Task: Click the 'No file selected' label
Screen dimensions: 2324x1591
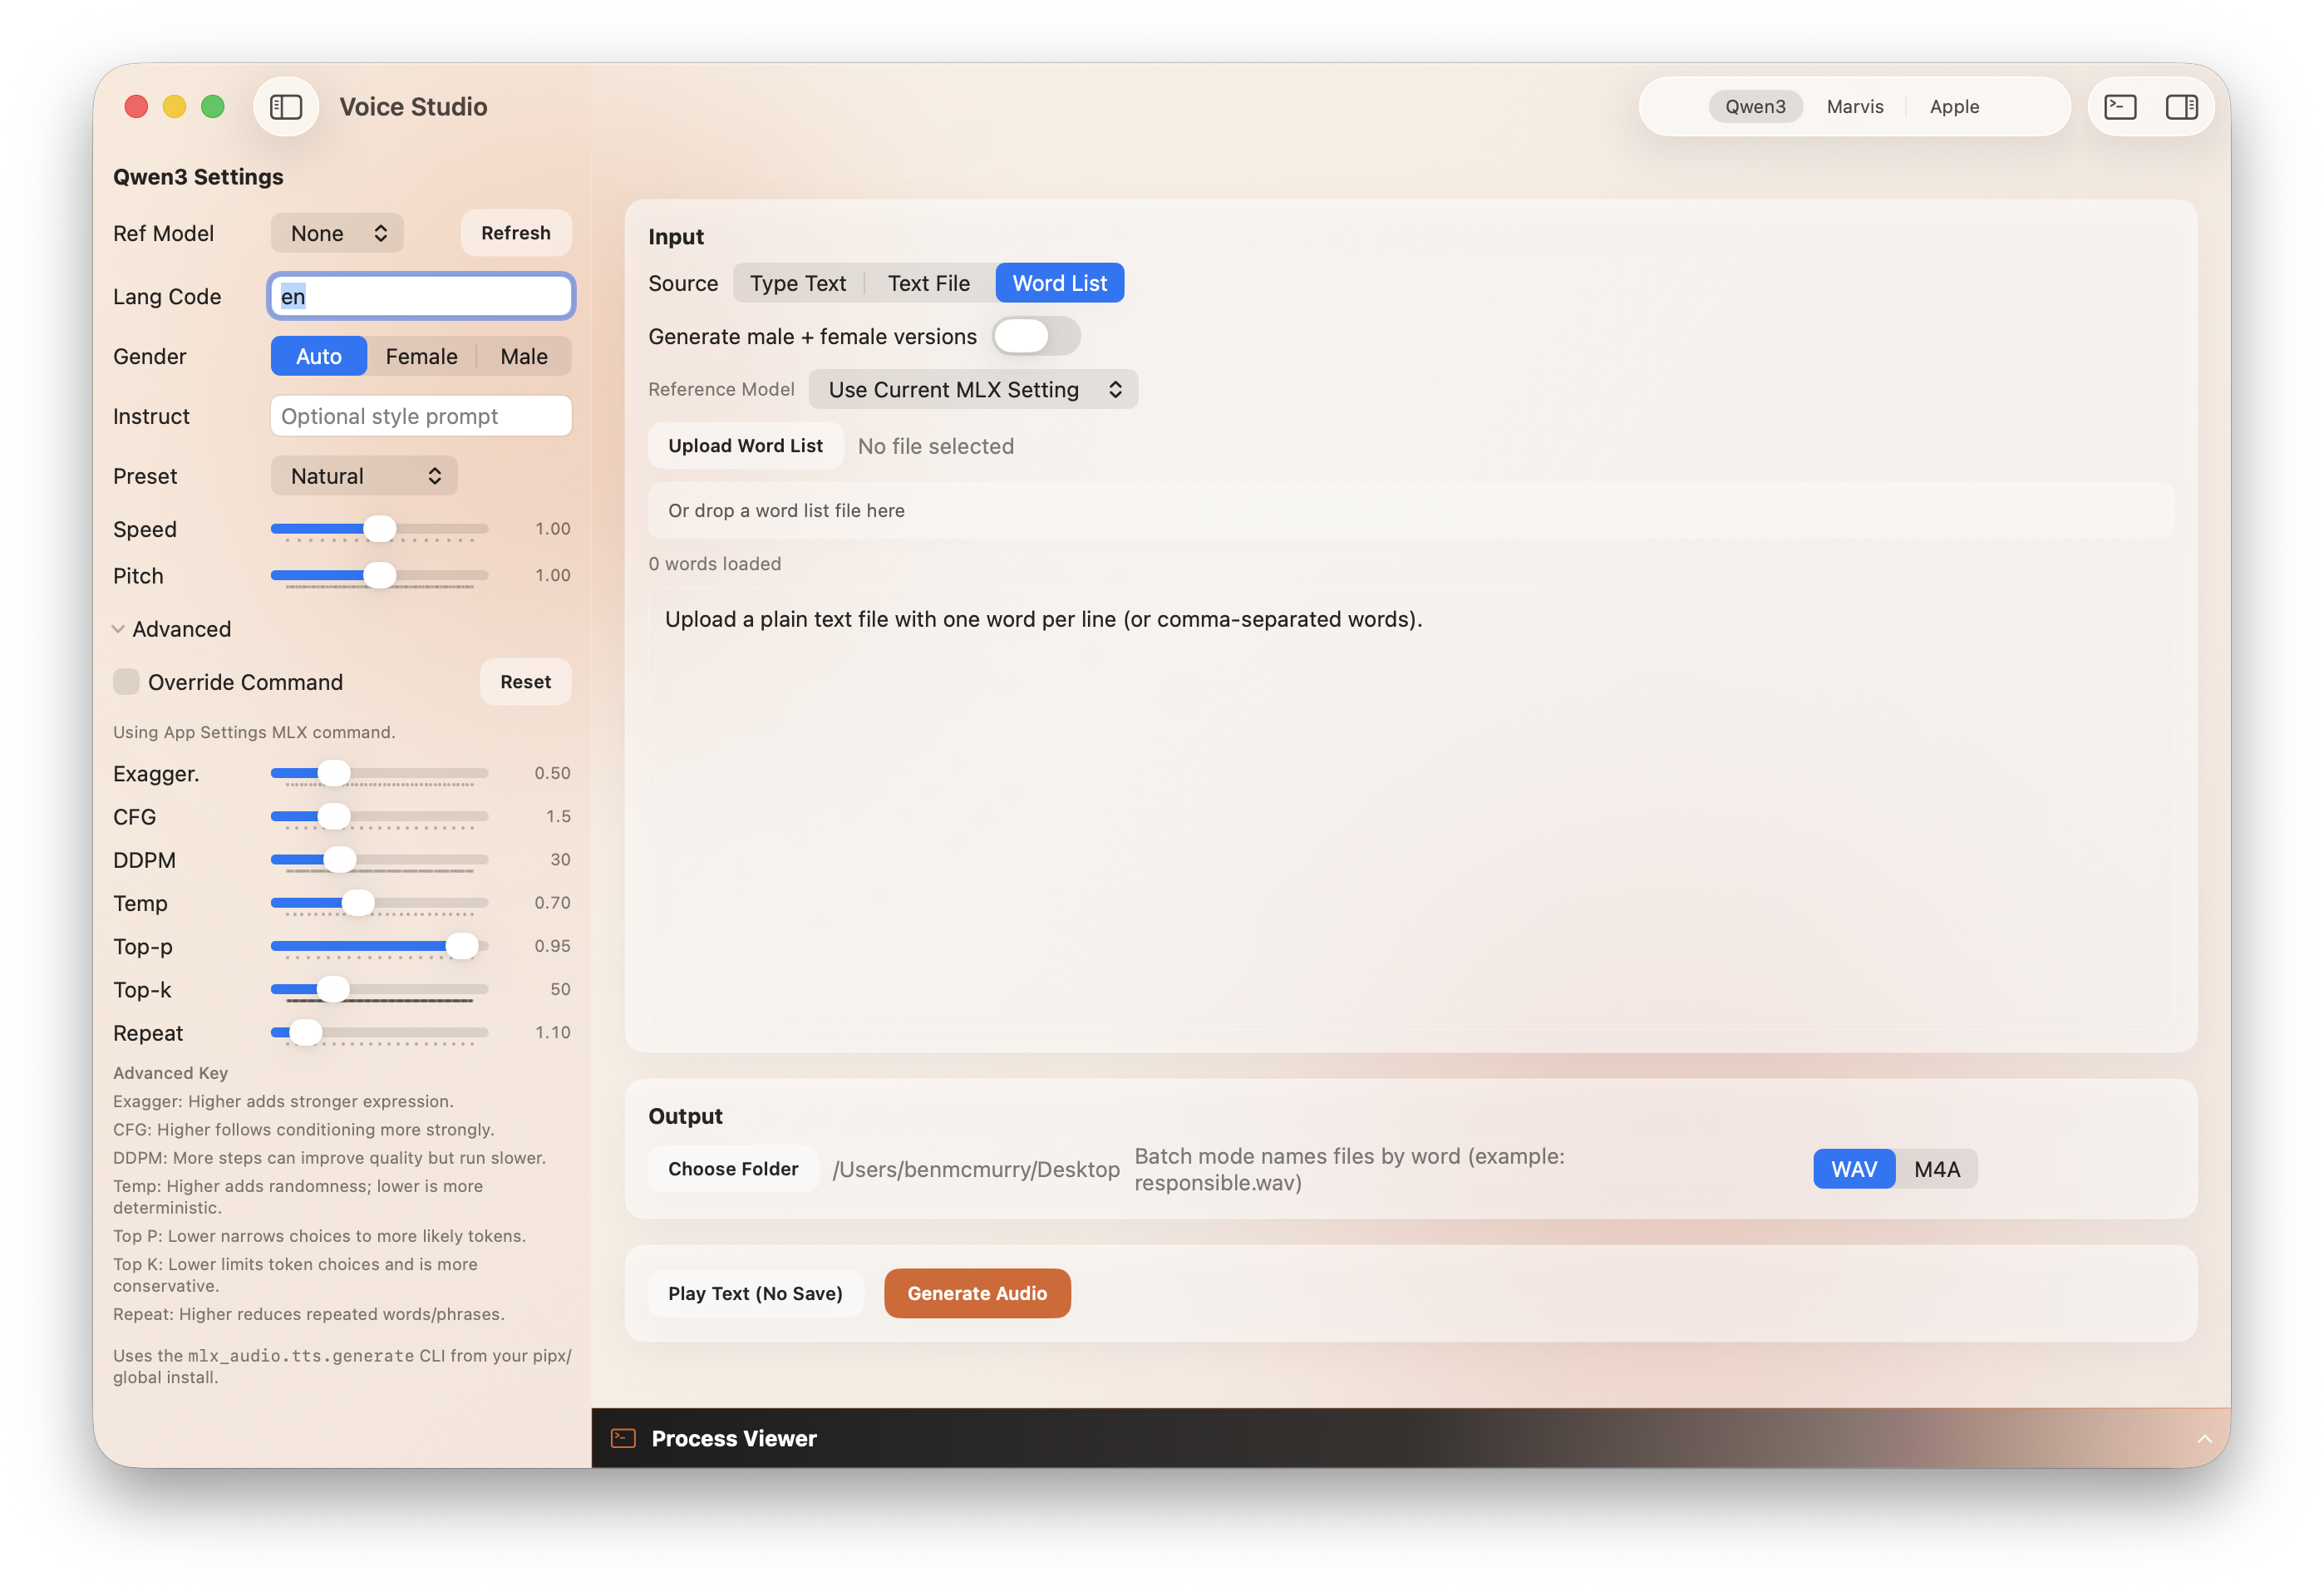Action: point(935,446)
